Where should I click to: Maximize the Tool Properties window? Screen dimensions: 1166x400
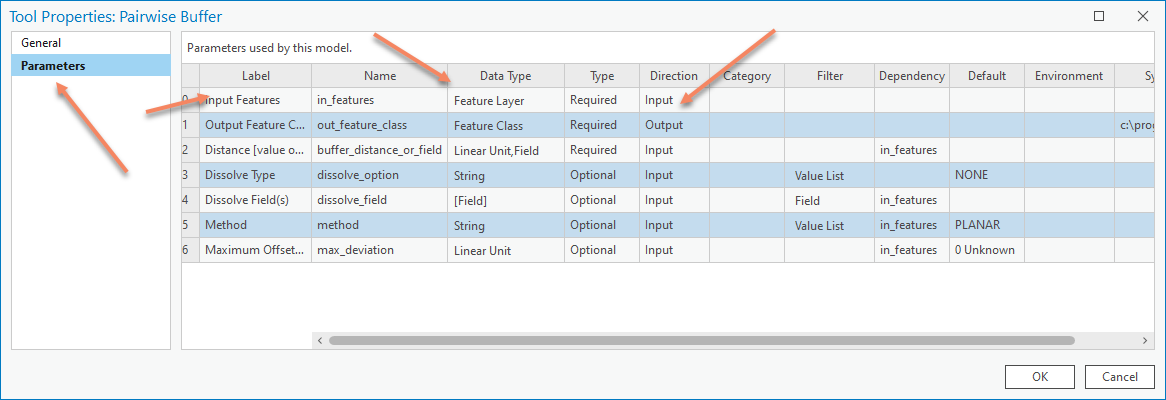tap(1099, 16)
